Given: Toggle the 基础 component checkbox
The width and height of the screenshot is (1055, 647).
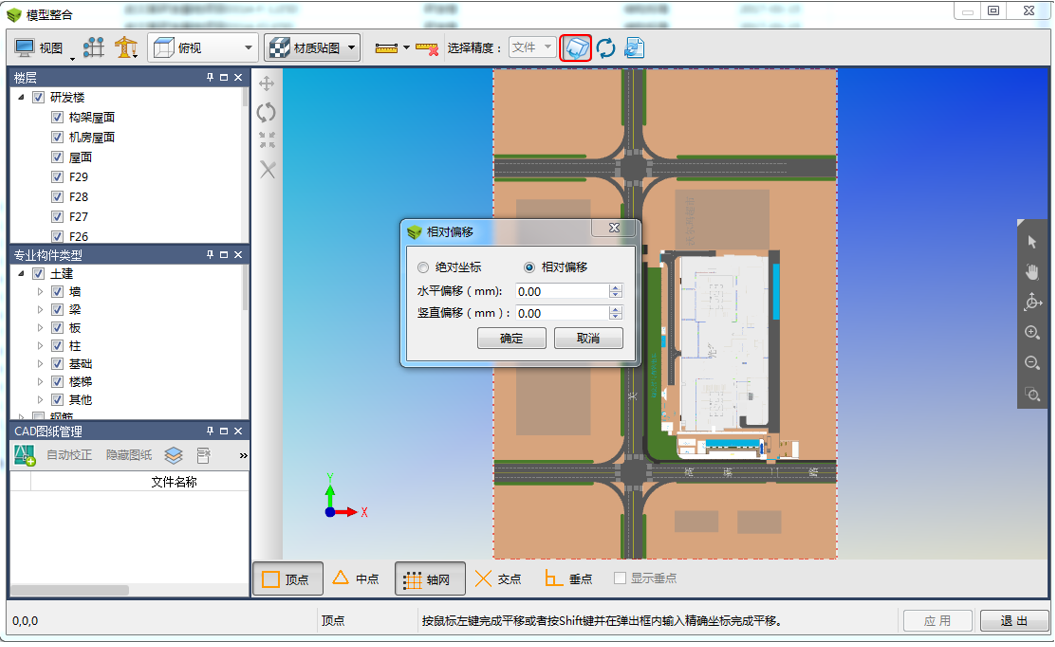Looking at the screenshot, I should click(x=57, y=364).
